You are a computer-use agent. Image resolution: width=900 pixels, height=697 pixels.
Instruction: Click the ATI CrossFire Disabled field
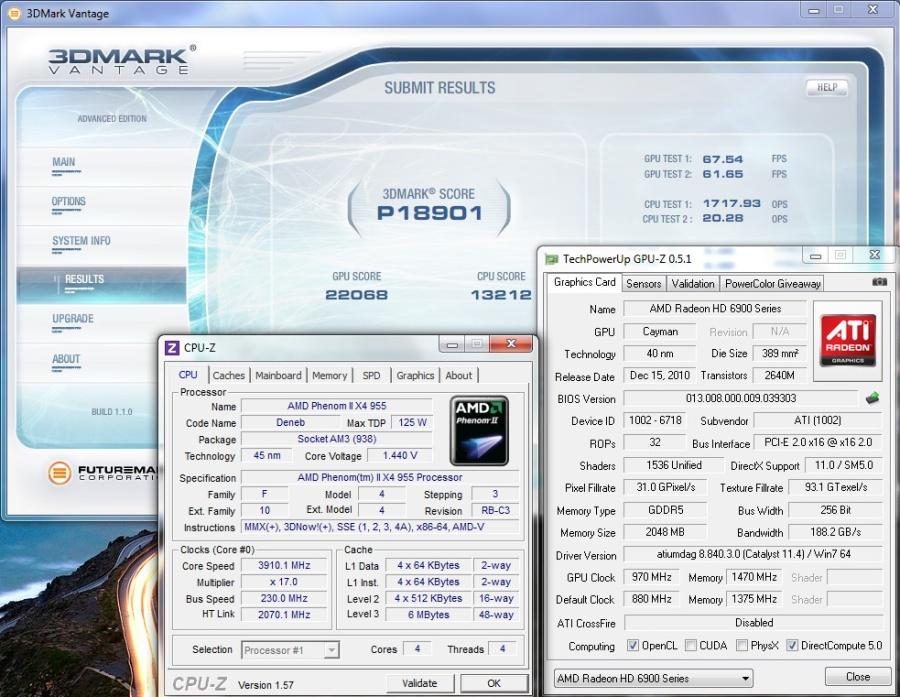click(753, 623)
